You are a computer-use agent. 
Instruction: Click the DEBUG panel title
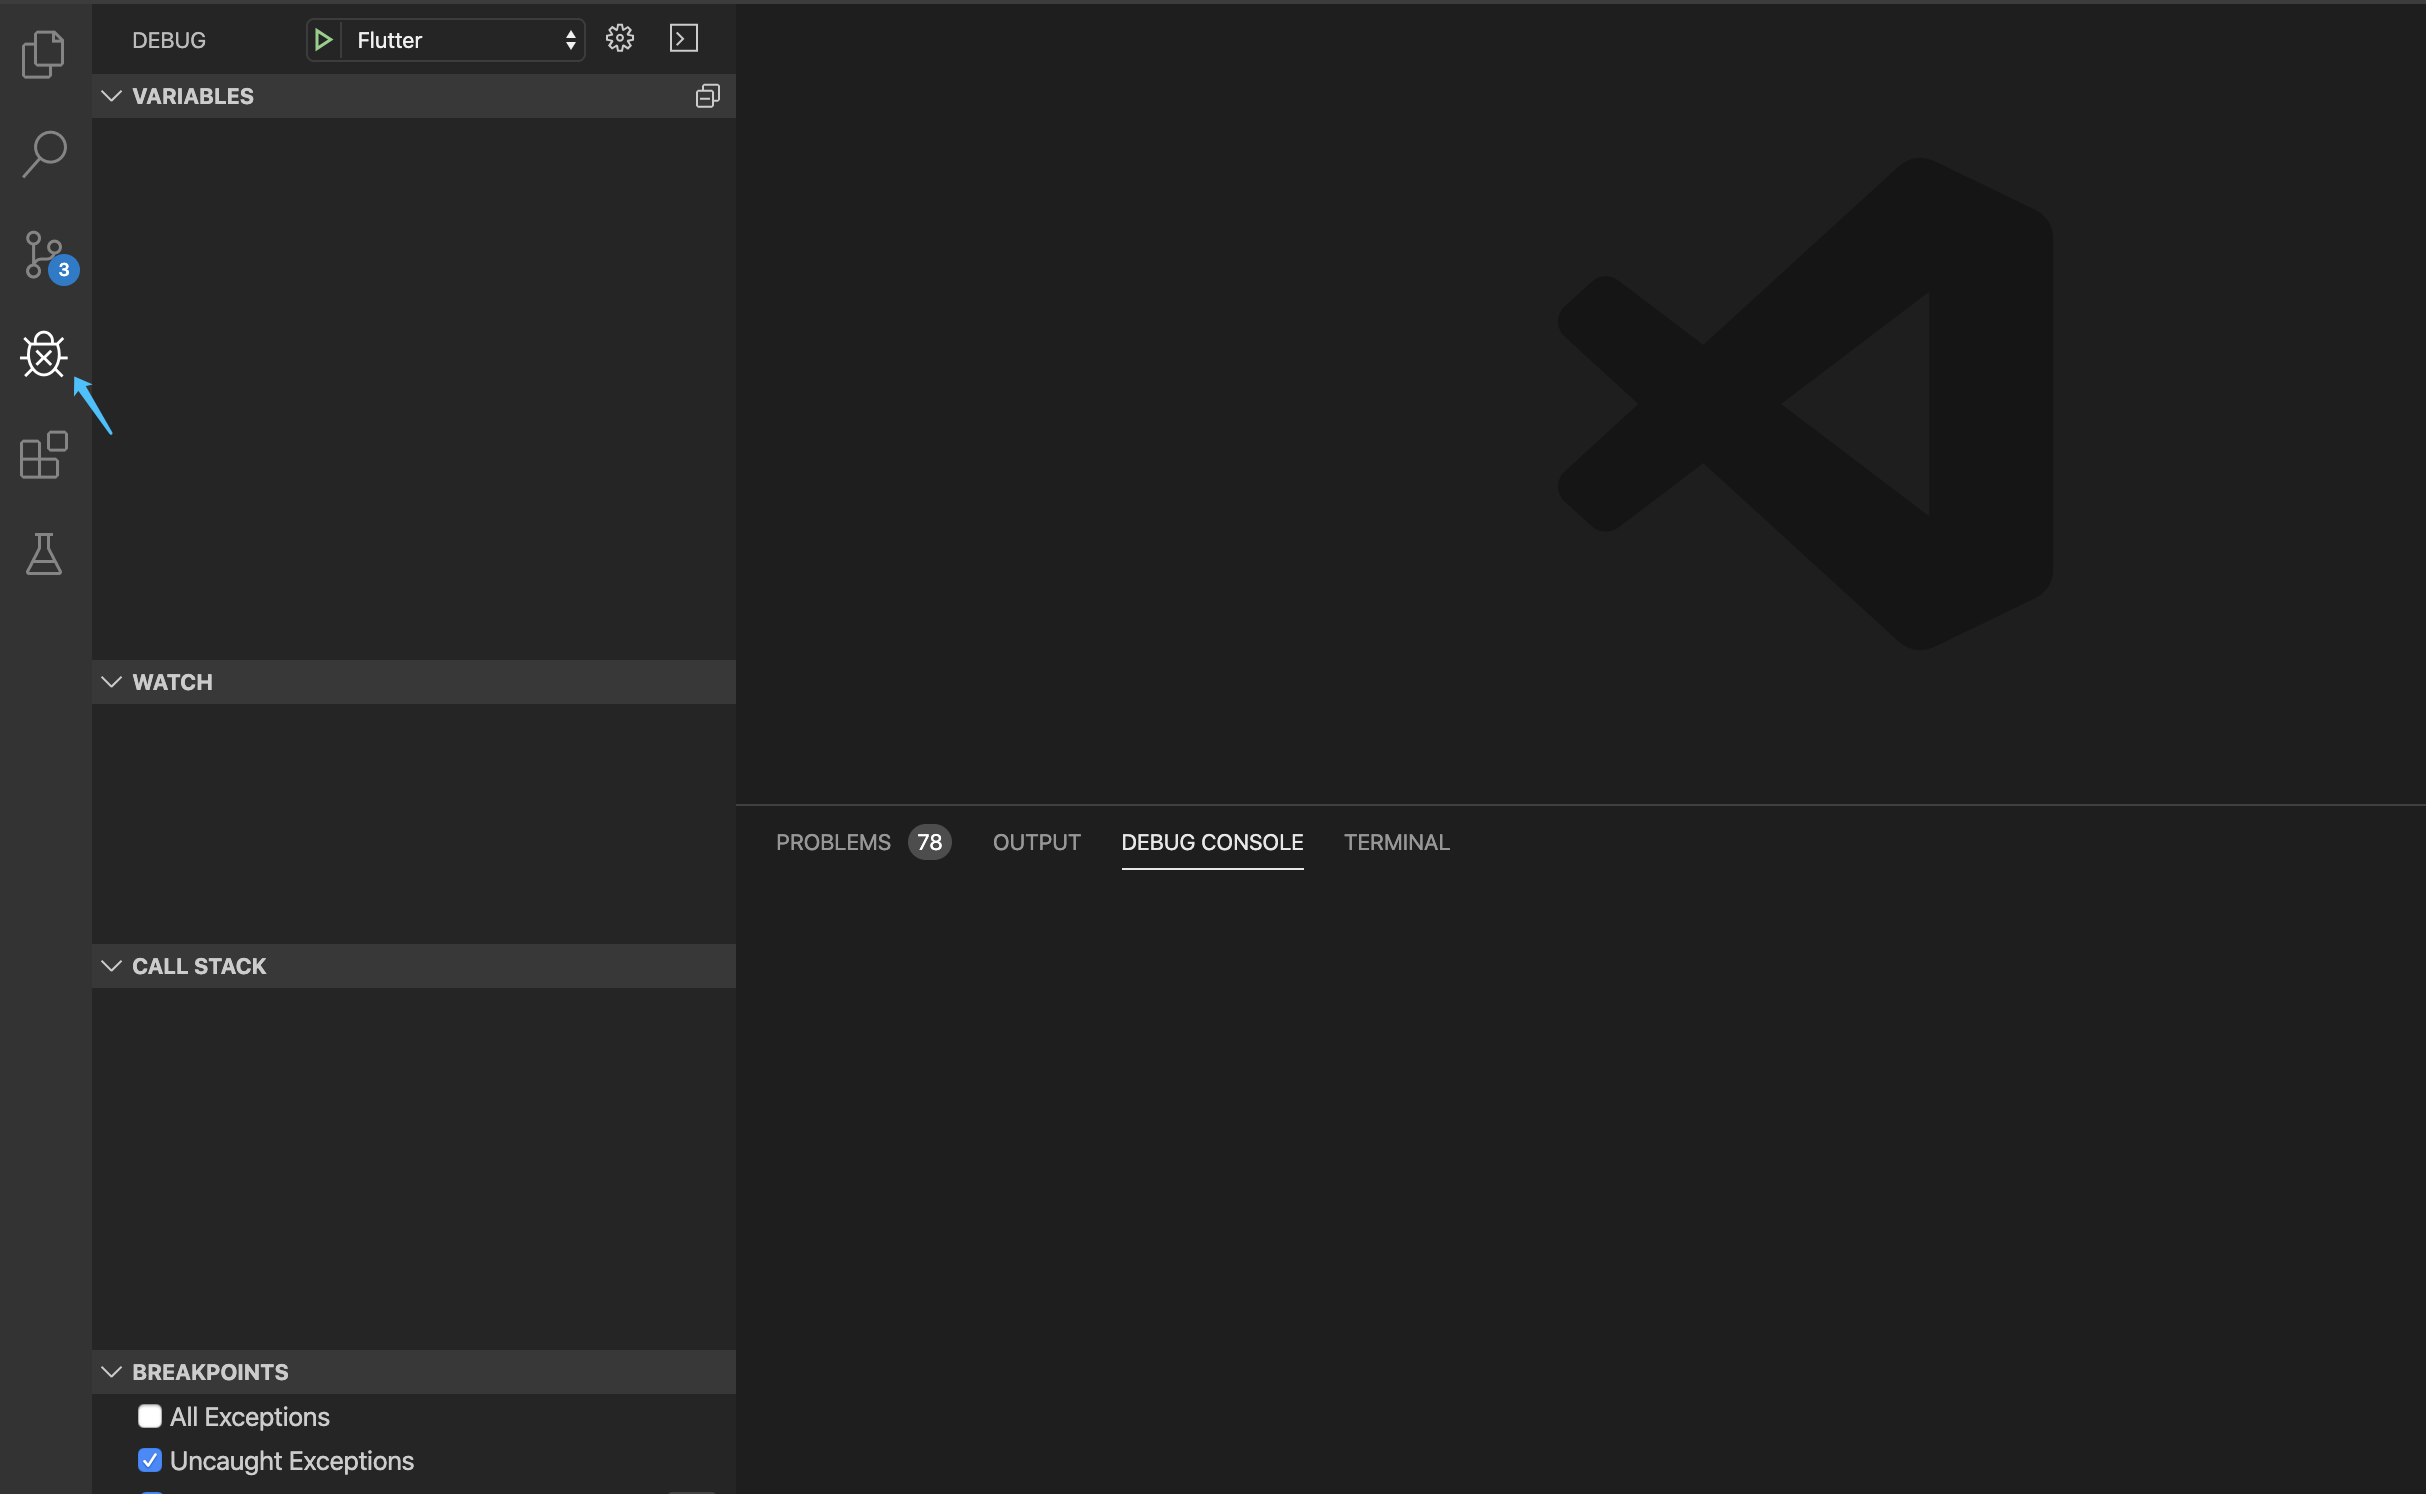[x=169, y=40]
